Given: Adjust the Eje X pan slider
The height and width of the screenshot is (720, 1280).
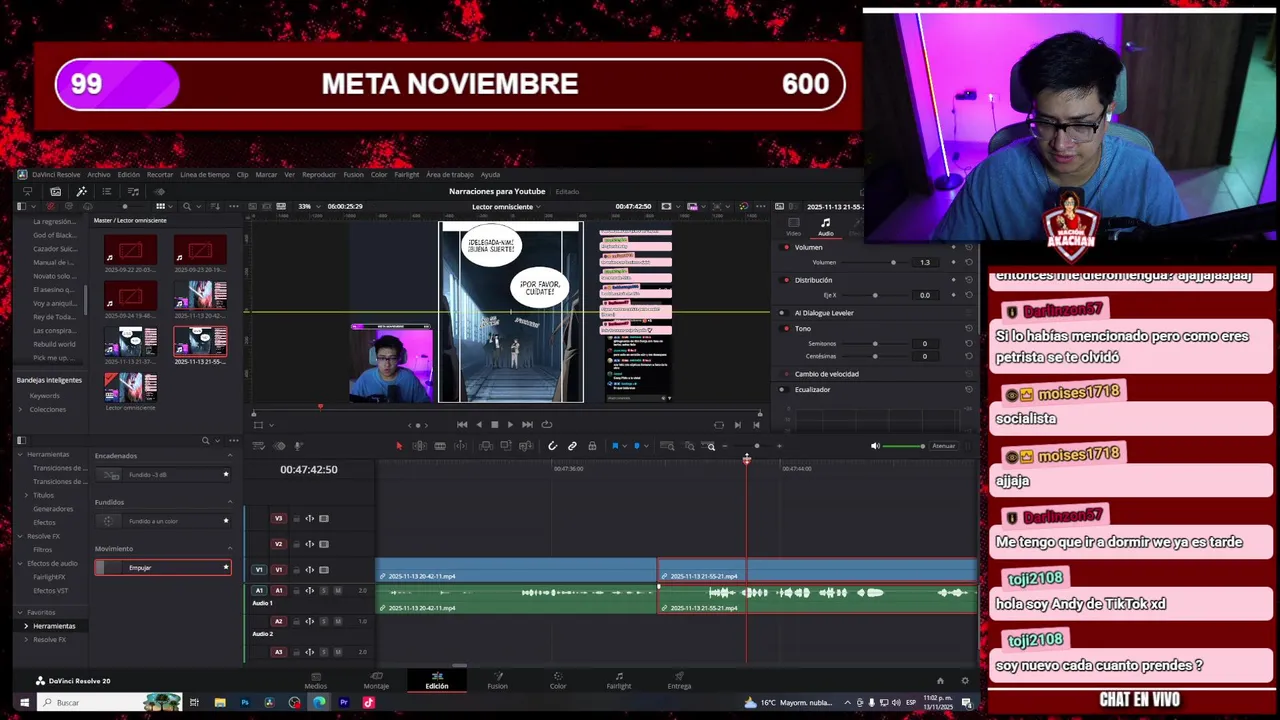Looking at the screenshot, I should tap(875, 295).
